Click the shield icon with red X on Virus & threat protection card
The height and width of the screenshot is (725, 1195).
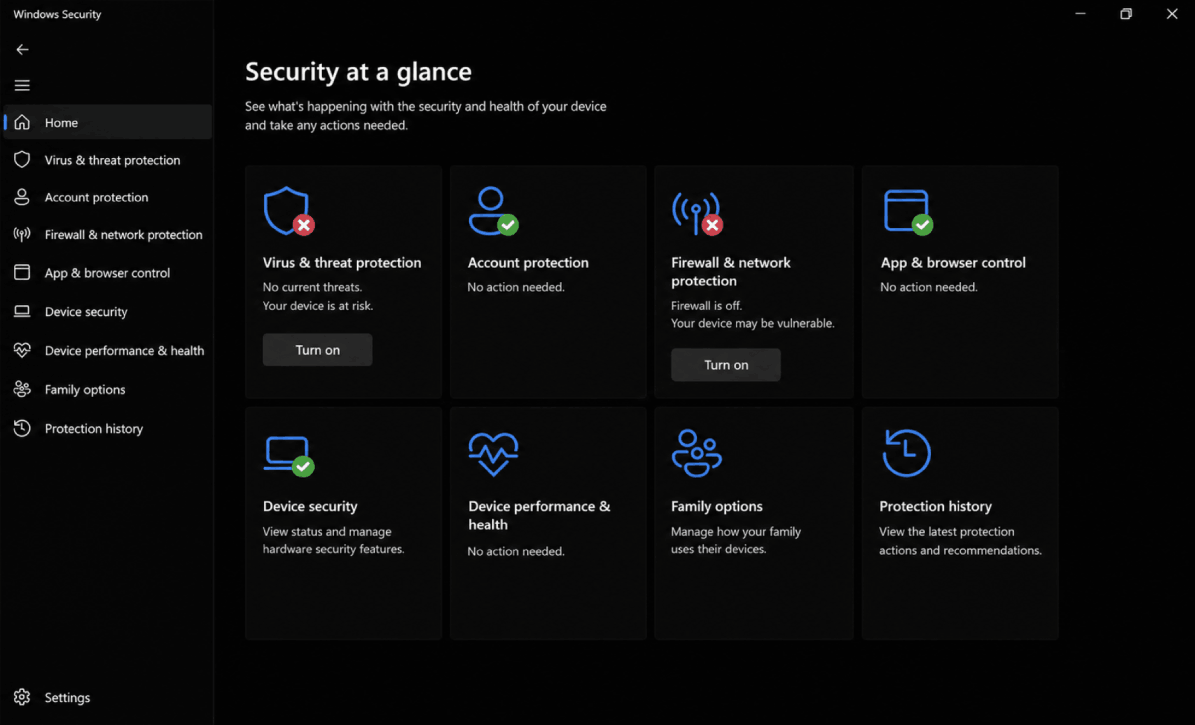(x=289, y=211)
